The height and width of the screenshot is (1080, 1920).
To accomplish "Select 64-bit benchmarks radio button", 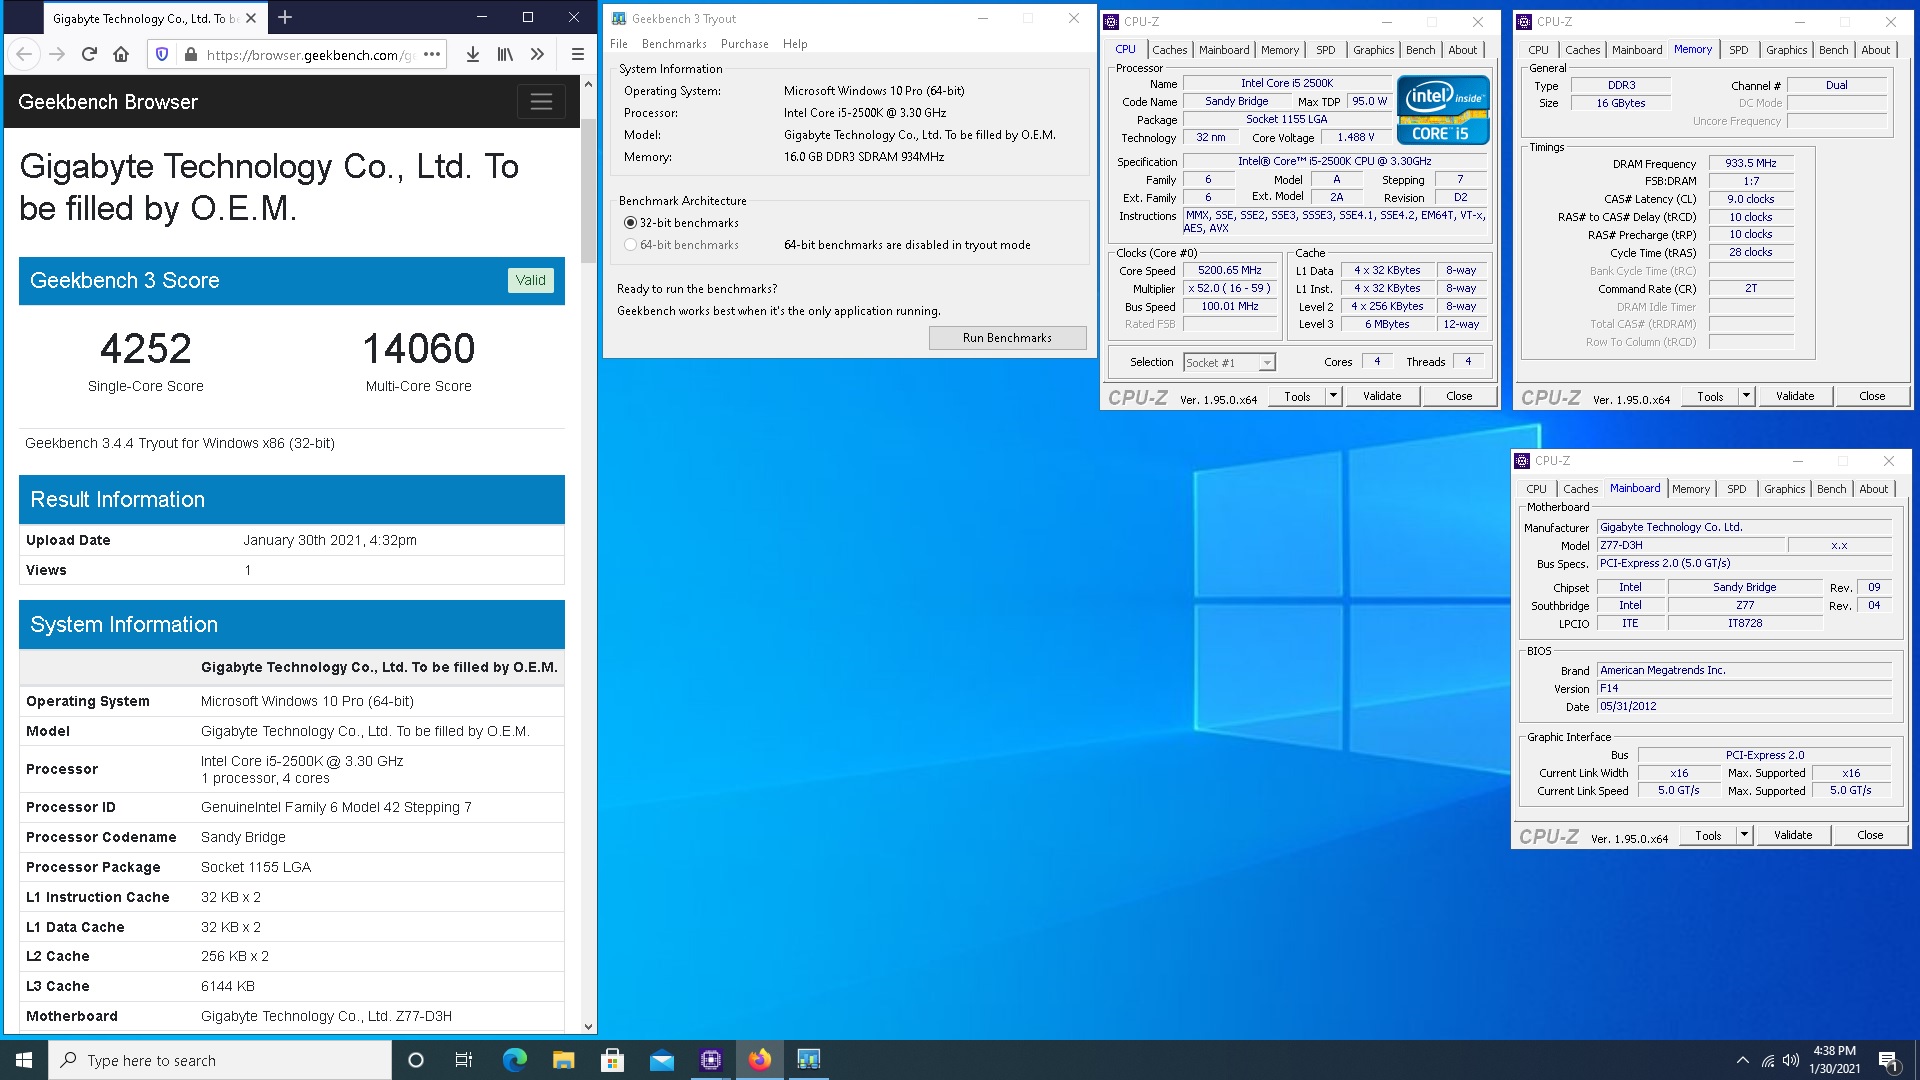I will (x=630, y=245).
